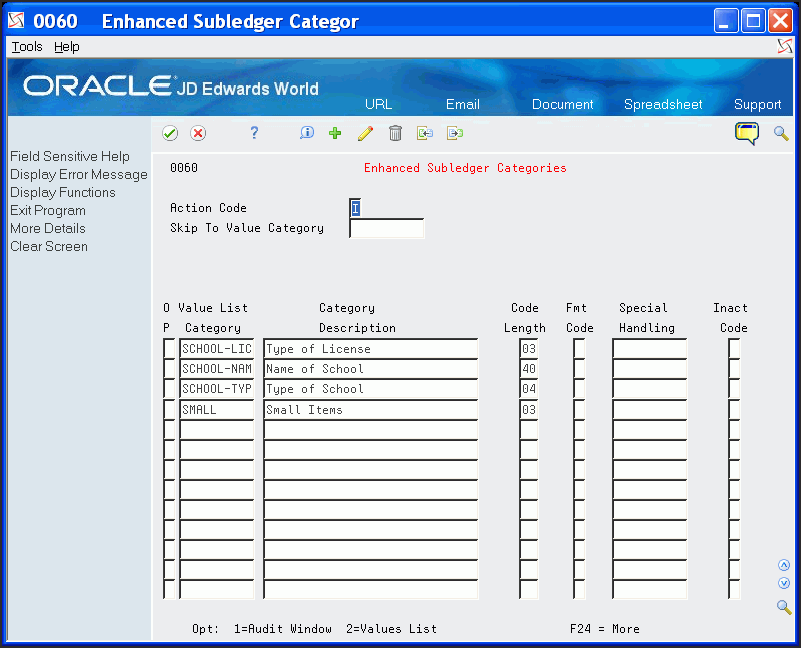Click Fmt Code field for SCHOOL-LIC row
801x648 pixels.
[x=579, y=349]
